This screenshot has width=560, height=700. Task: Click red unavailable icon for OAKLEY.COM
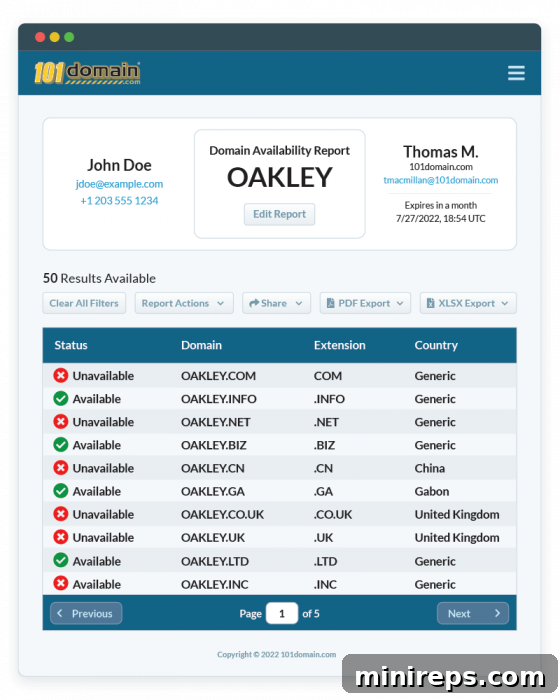click(x=61, y=375)
